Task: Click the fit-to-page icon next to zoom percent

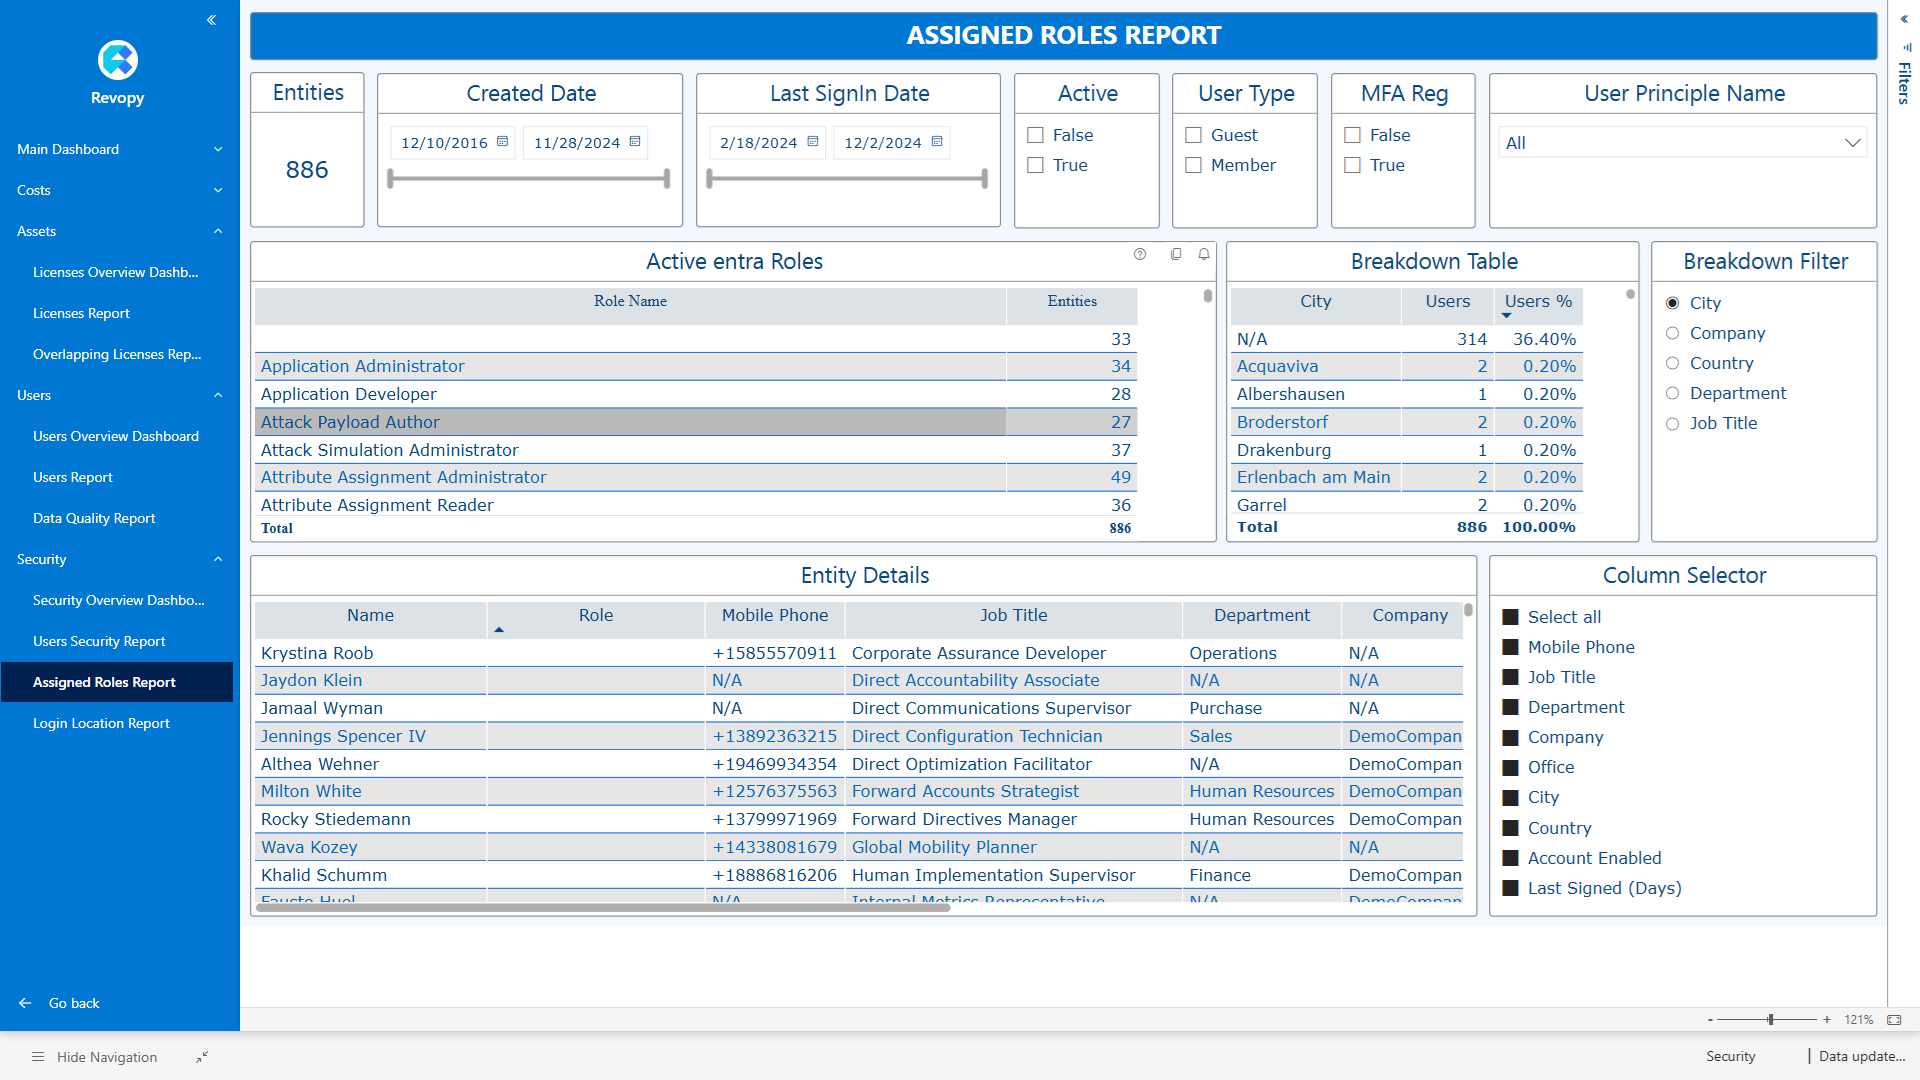Action: (x=1894, y=1020)
